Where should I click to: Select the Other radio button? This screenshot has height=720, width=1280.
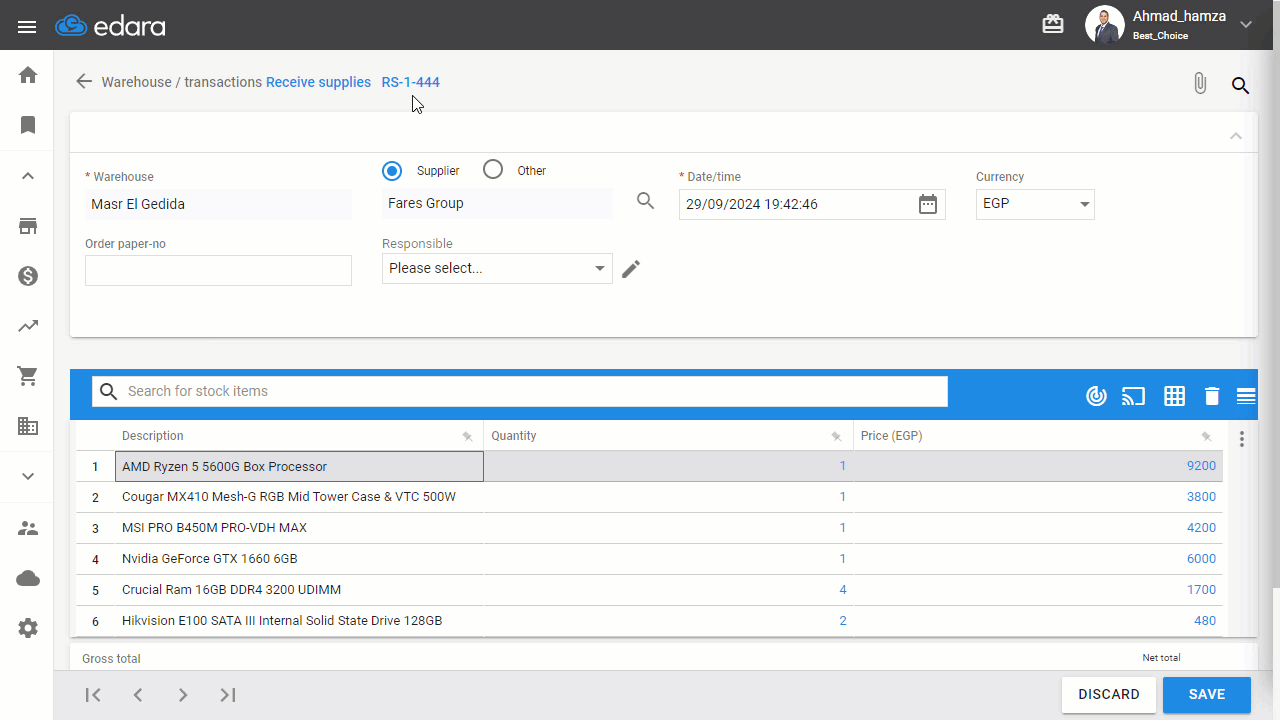click(x=492, y=170)
